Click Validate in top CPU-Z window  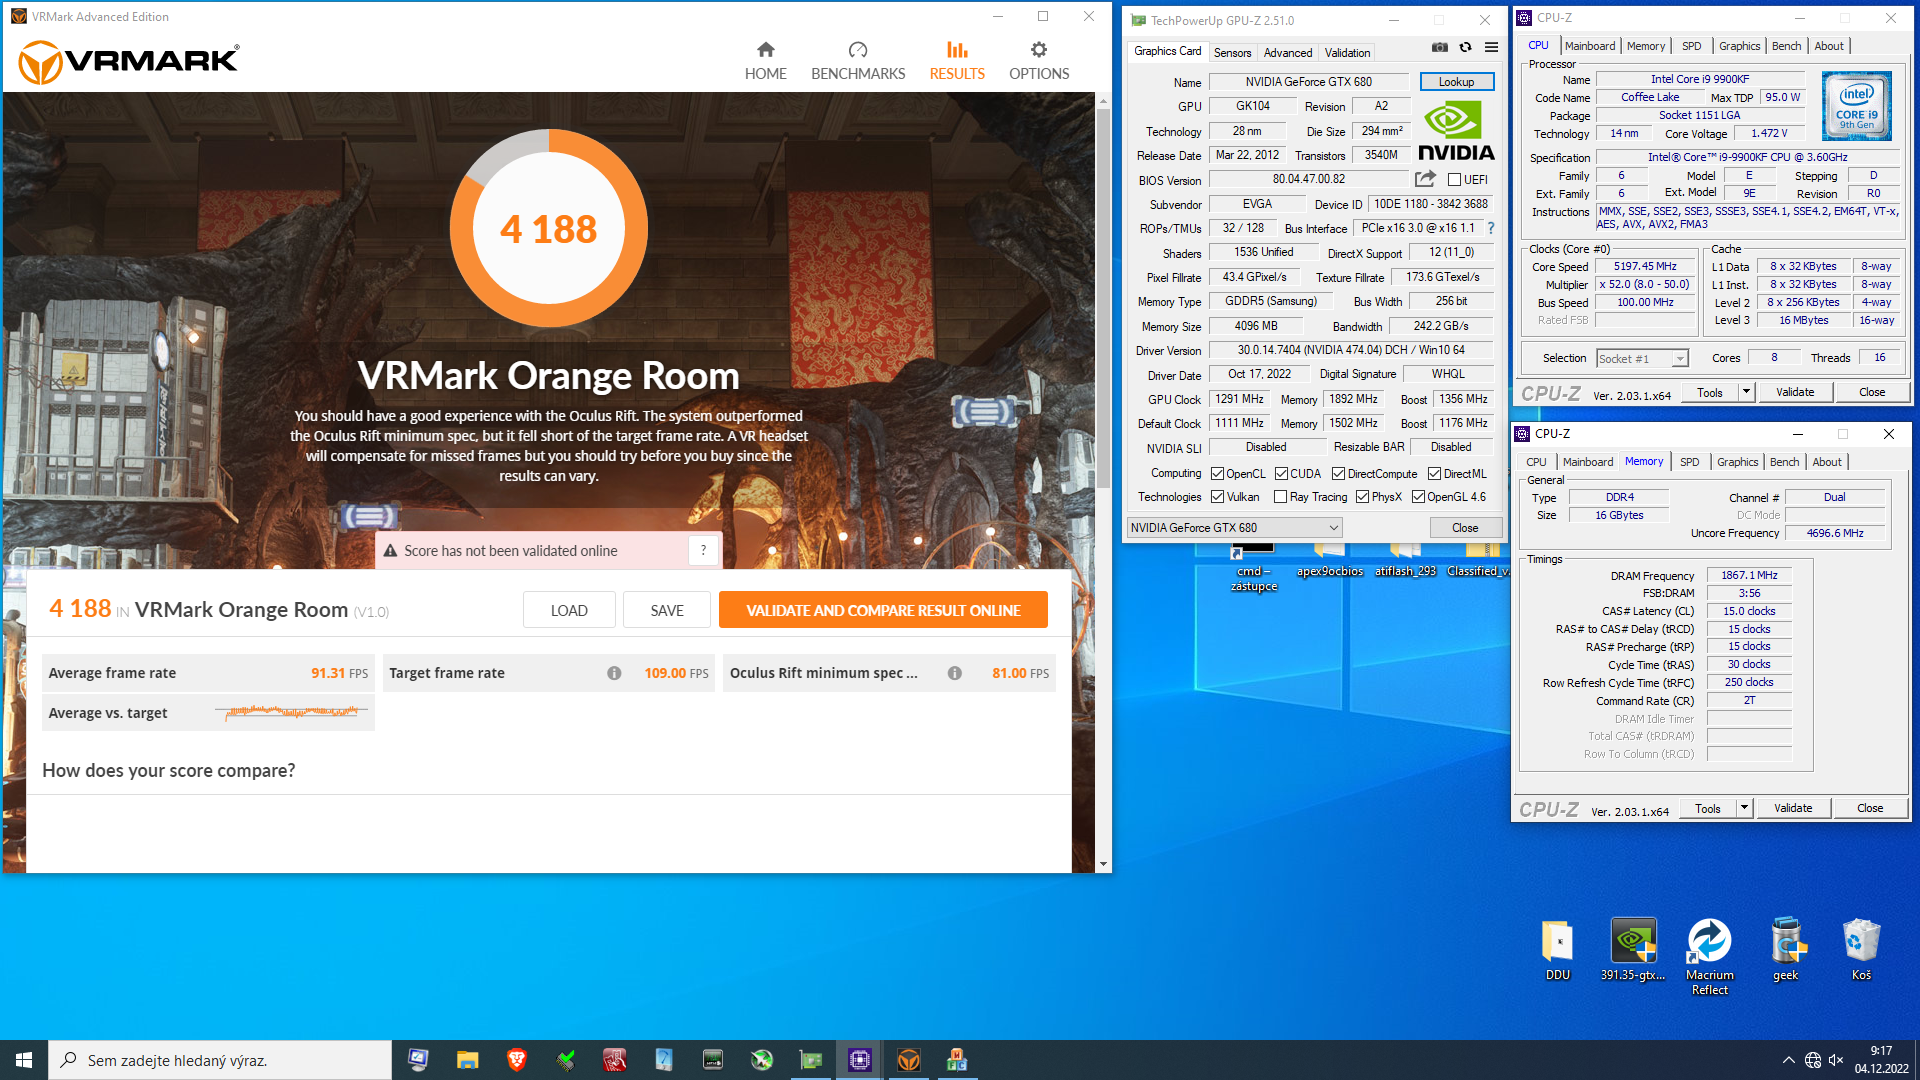point(1795,392)
